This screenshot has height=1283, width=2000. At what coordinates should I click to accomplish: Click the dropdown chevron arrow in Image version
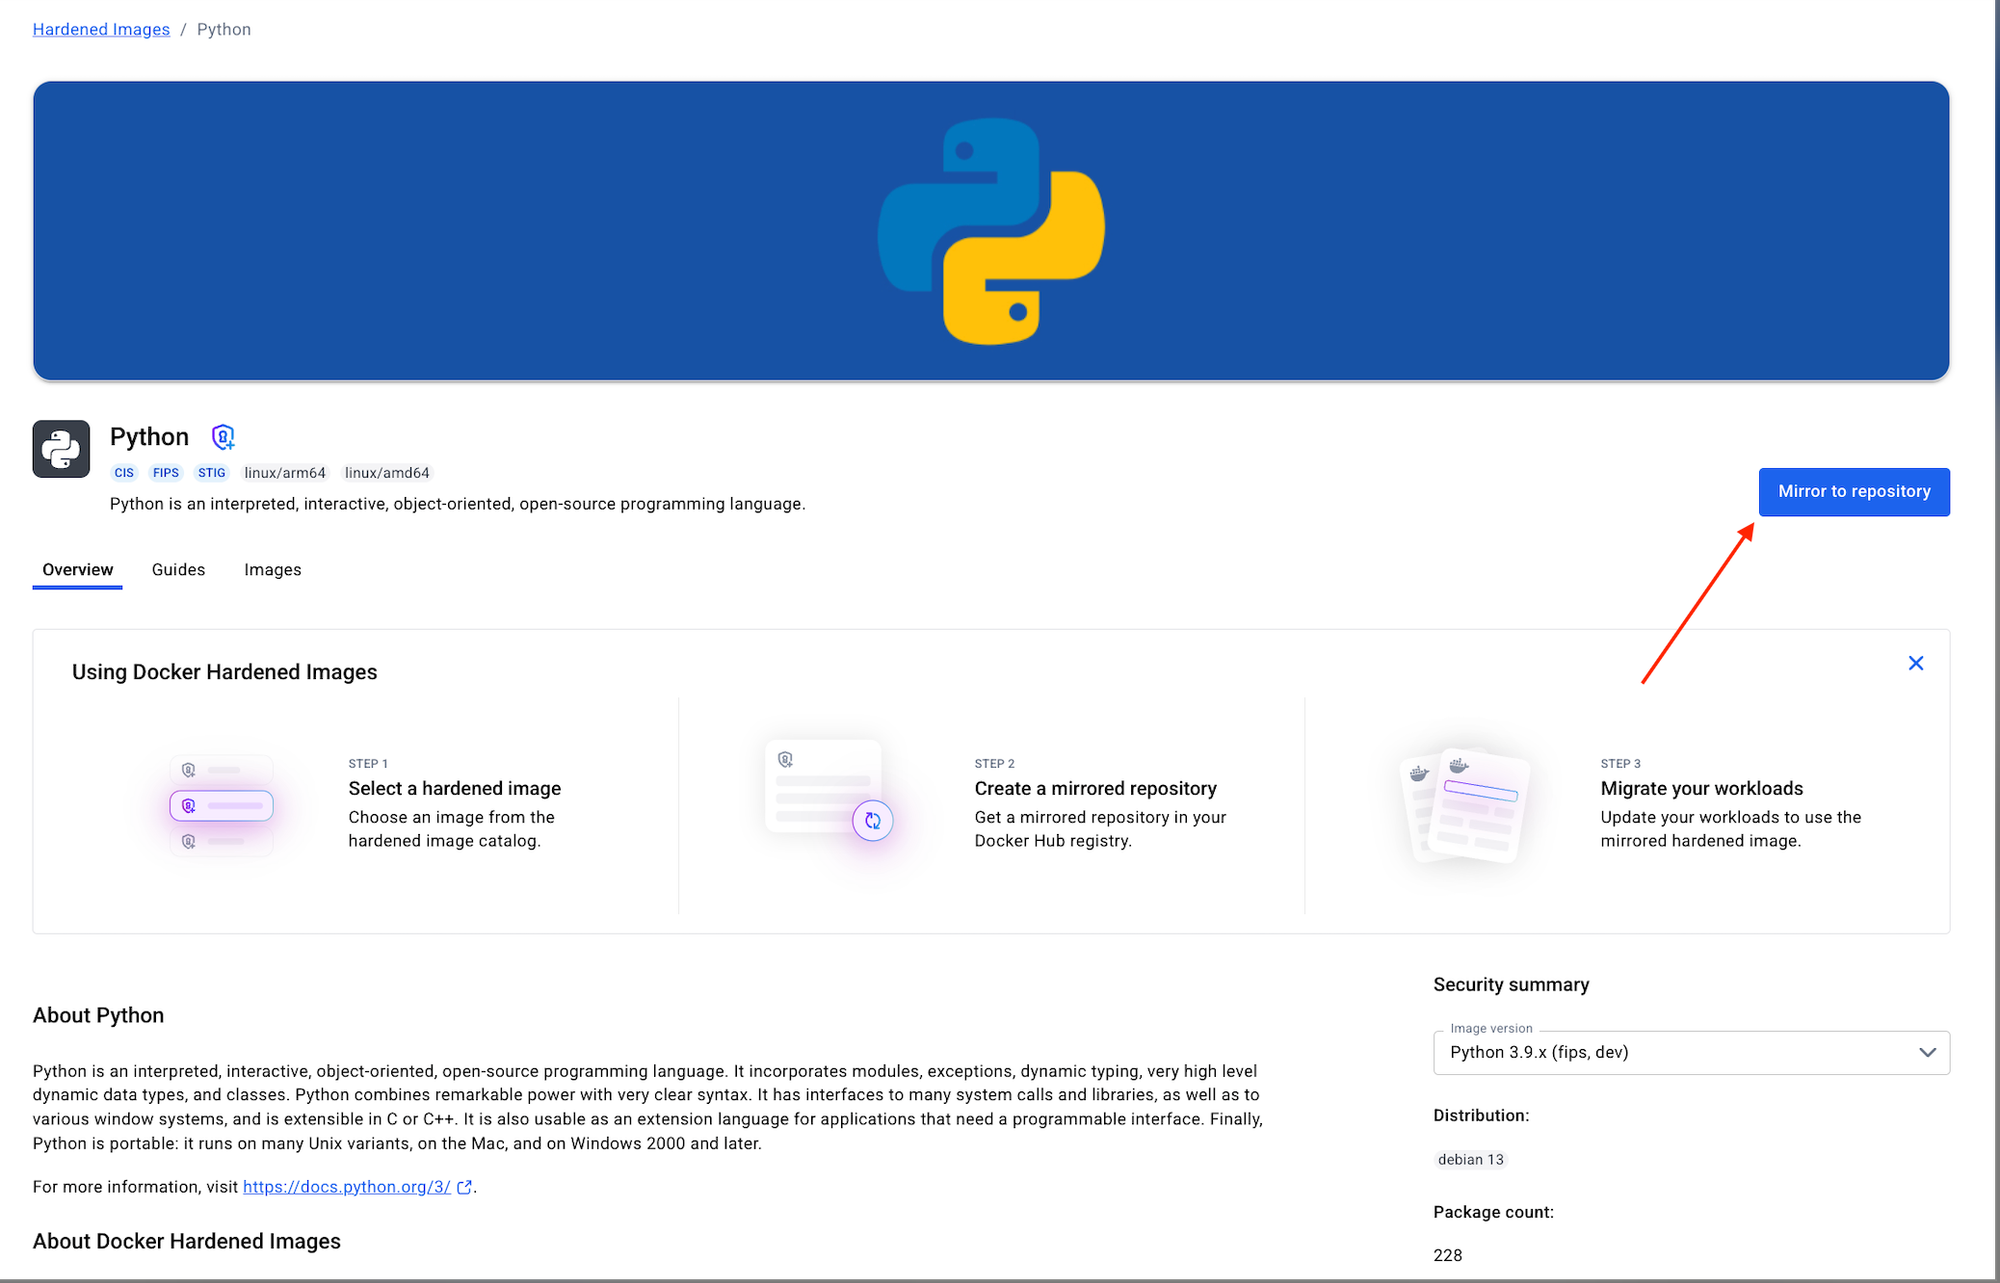point(1927,1053)
